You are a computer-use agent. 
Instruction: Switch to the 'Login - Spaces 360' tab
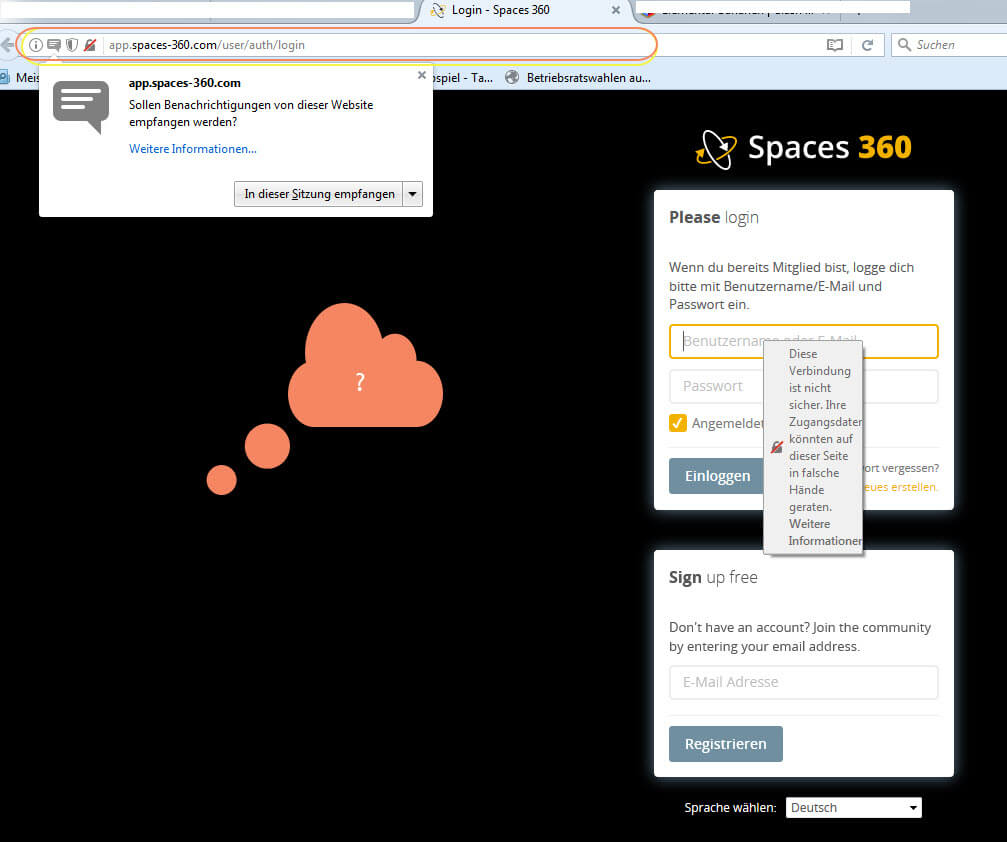(x=500, y=11)
